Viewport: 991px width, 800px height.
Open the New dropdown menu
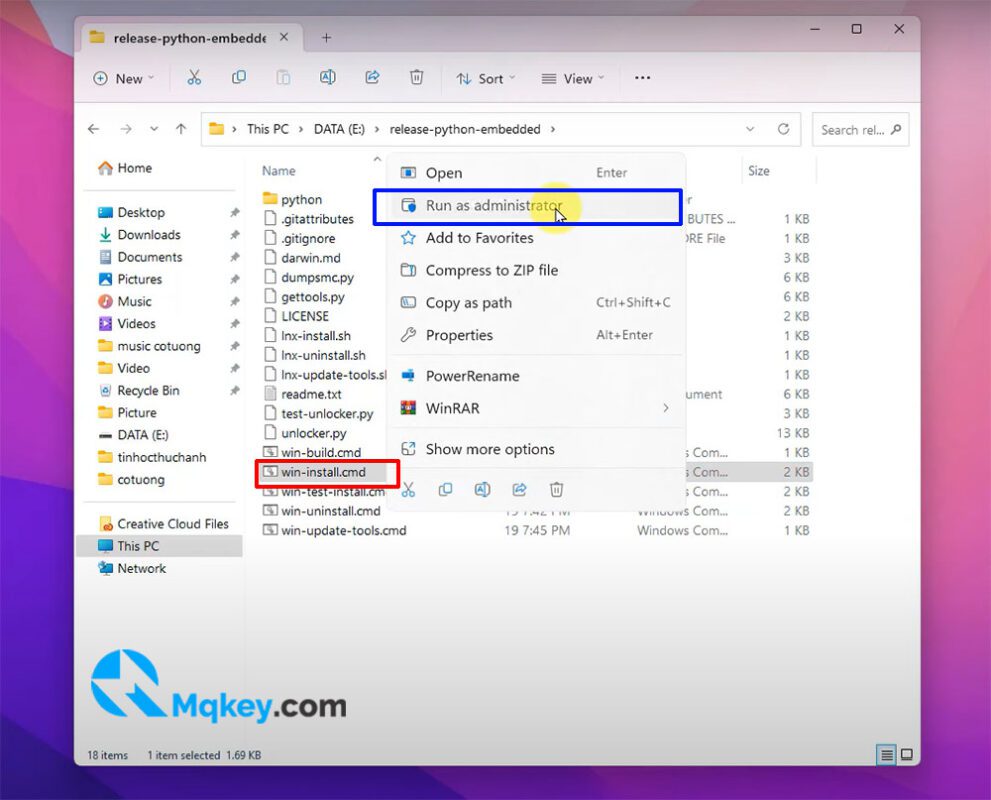[x=124, y=78]
